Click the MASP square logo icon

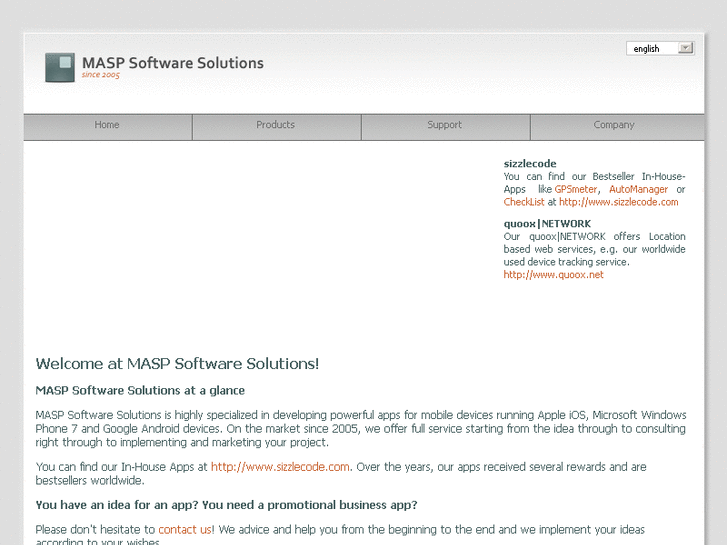click(x=60, y=67)
